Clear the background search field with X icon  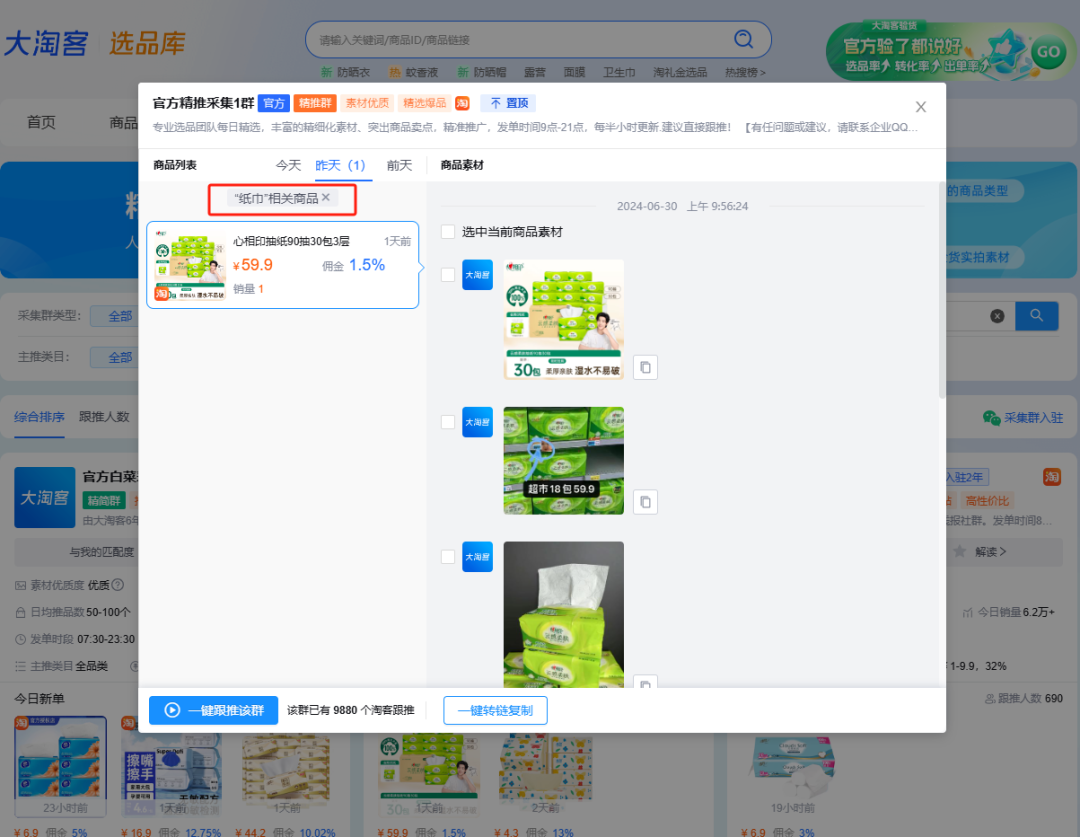tap(997, 316)
